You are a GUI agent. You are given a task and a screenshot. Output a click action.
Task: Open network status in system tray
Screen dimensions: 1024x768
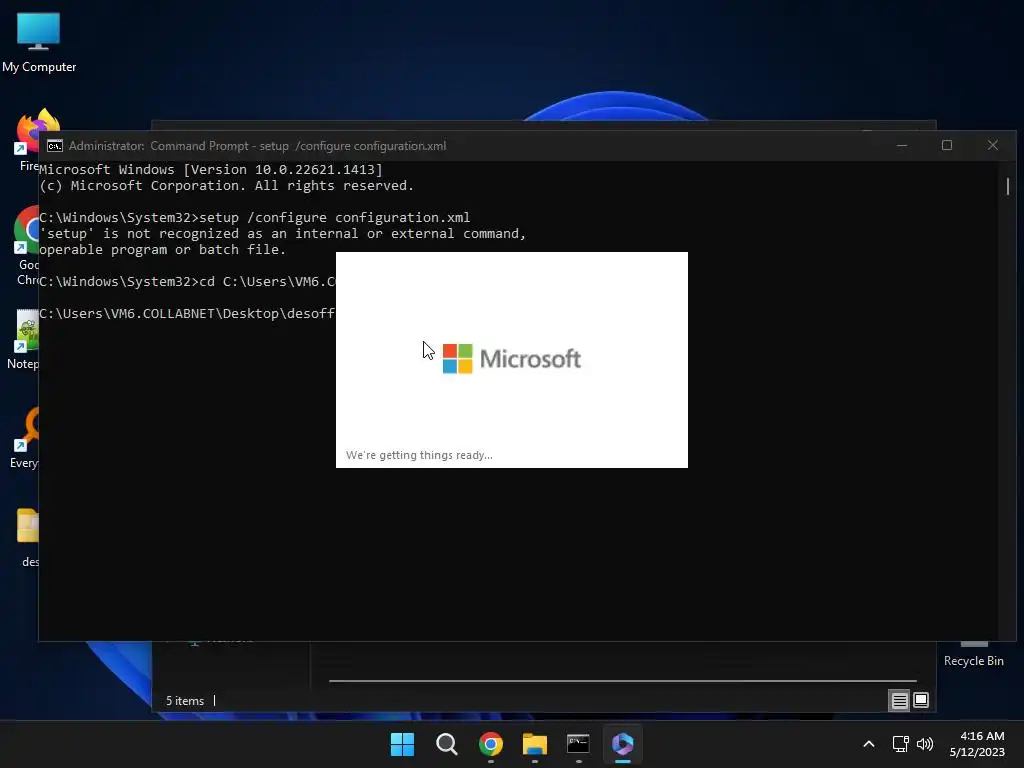pyautogui.click(x=901, y=744)
